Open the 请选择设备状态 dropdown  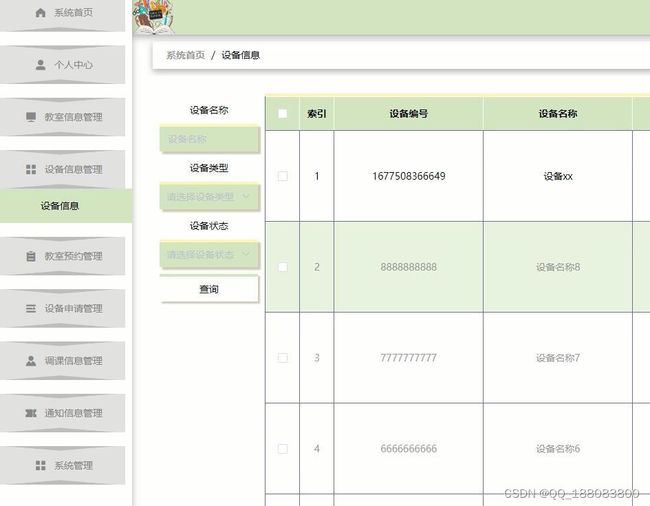point(209,254)
